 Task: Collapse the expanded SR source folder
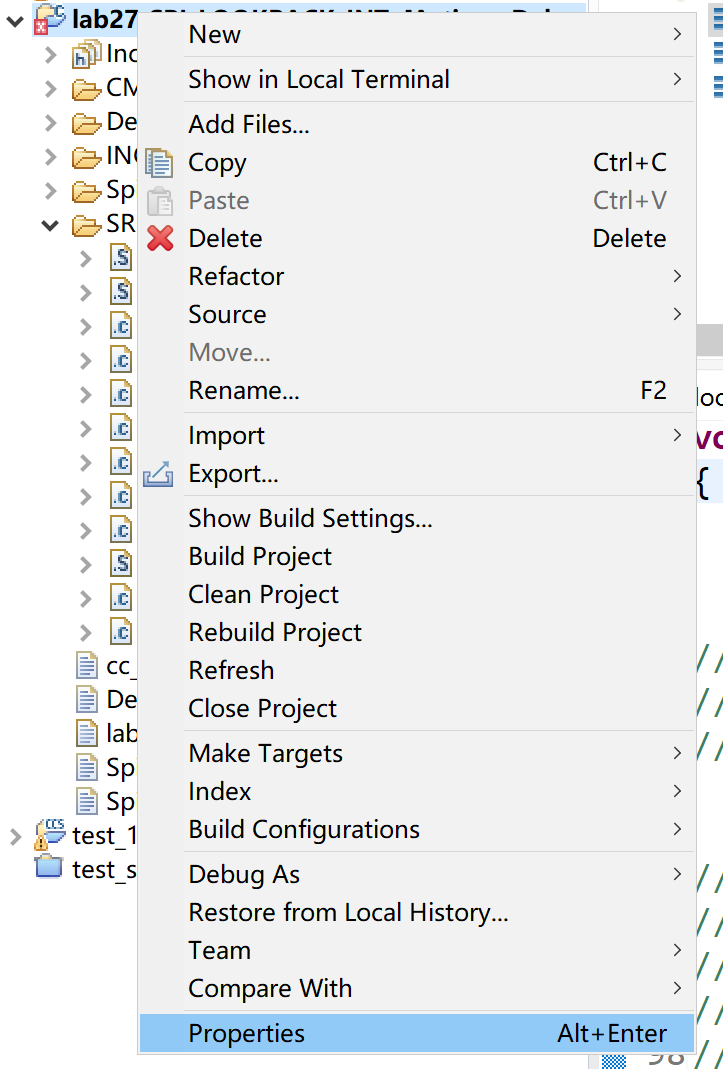click(50, 226)
